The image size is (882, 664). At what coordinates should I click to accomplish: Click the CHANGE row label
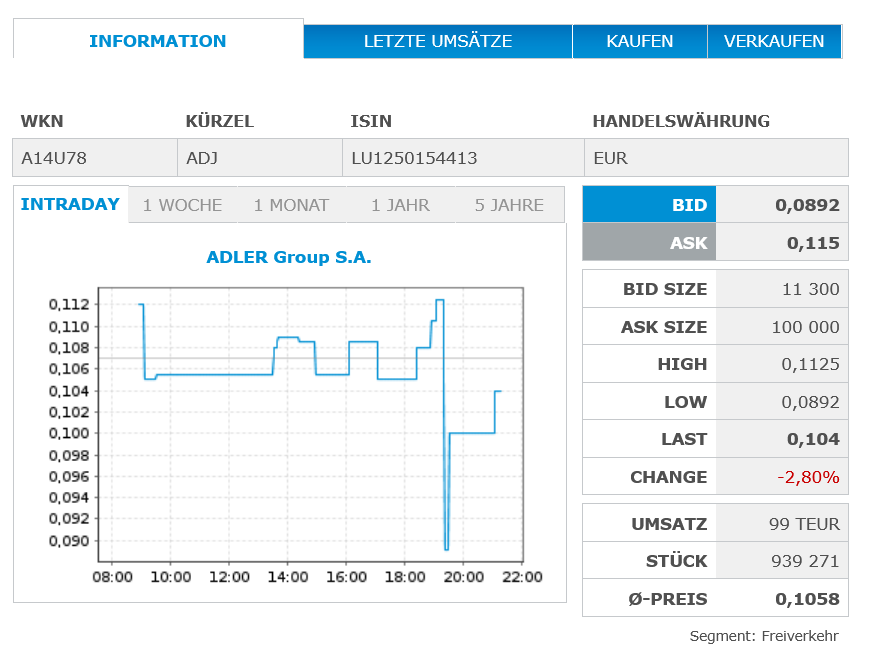[669, 477]
